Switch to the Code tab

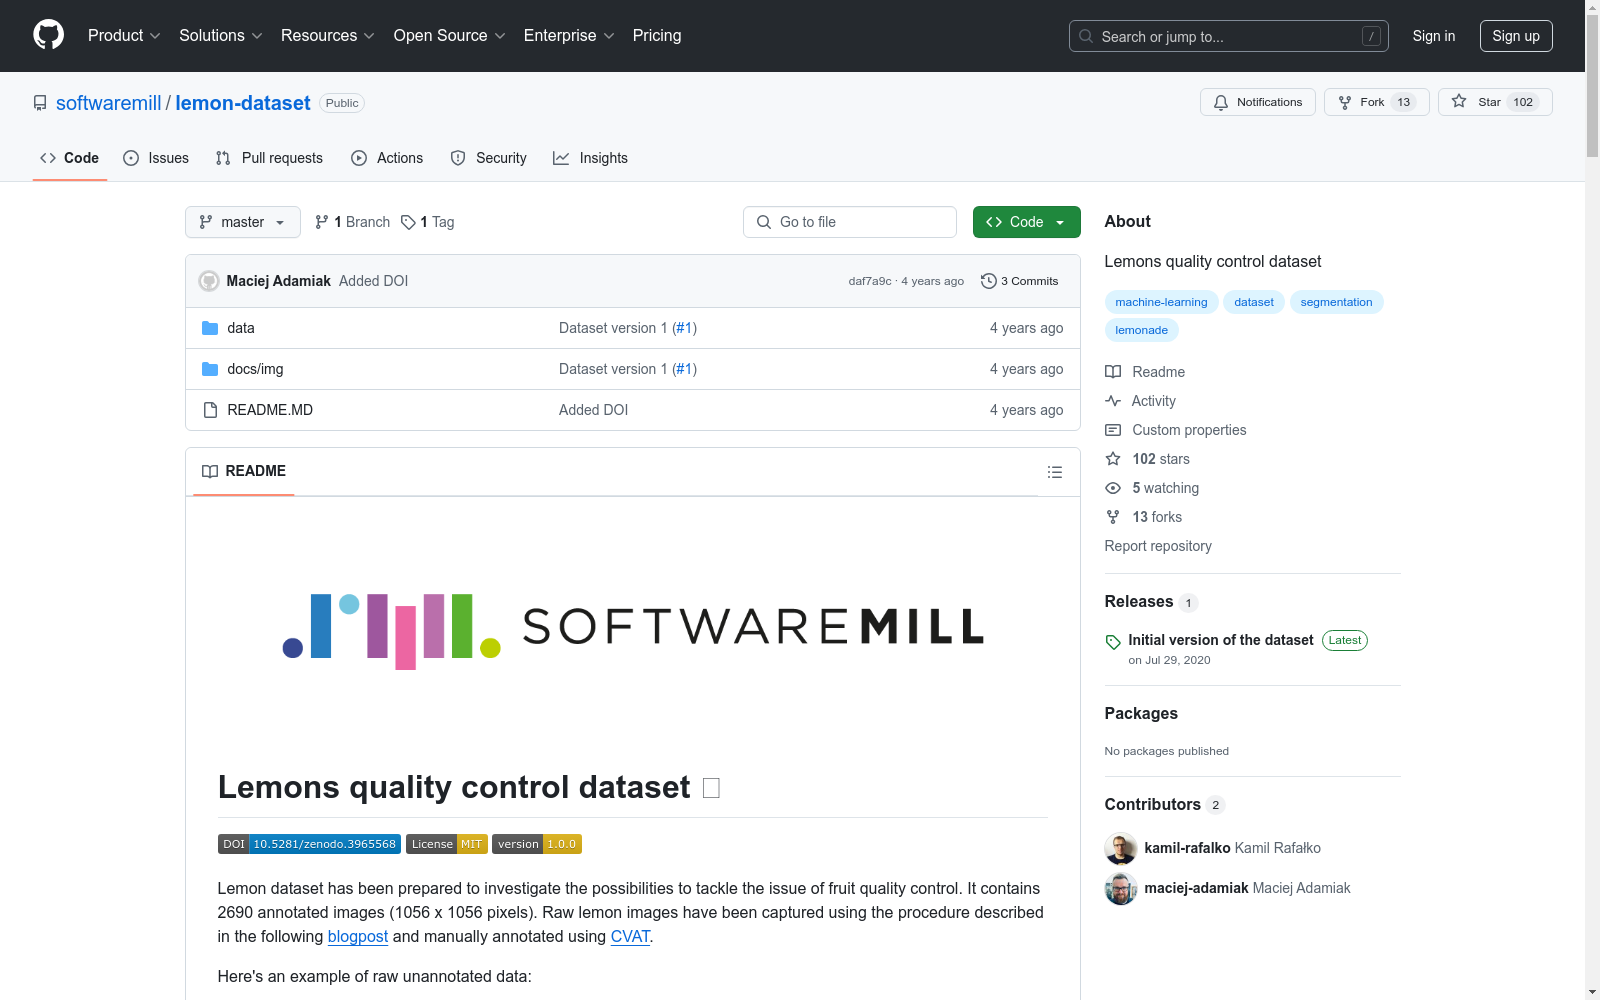[x=70, y=158]
